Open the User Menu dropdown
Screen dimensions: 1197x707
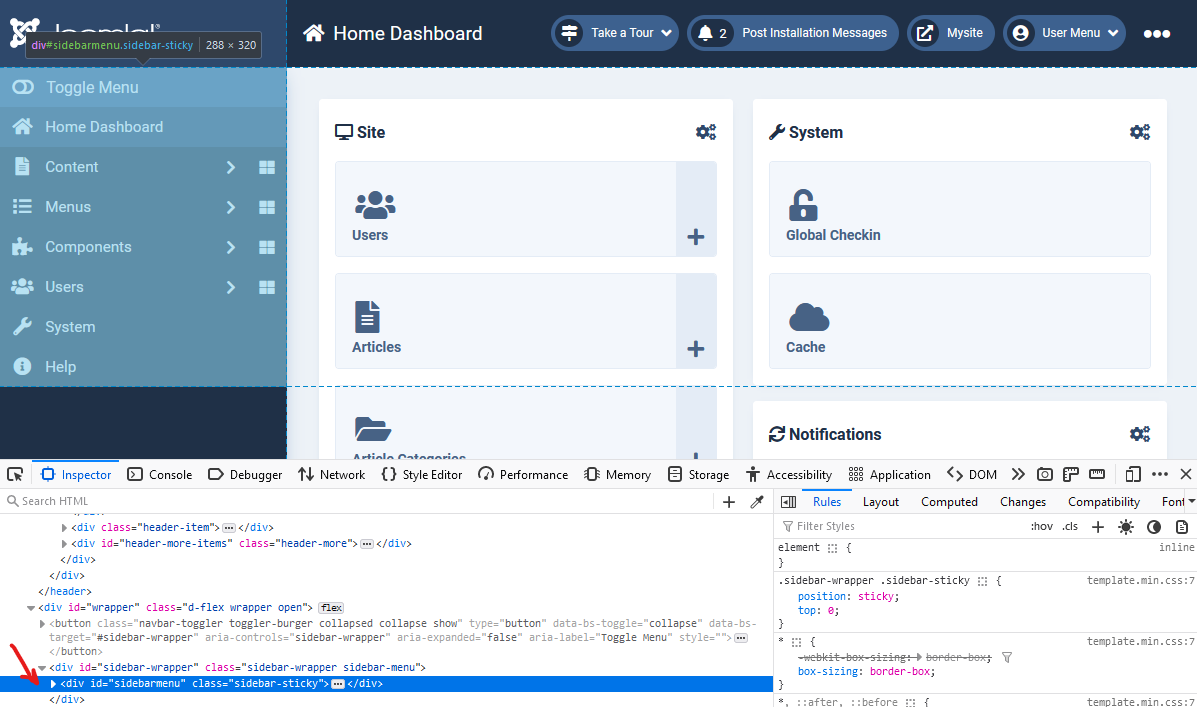tap(1064, 33)
